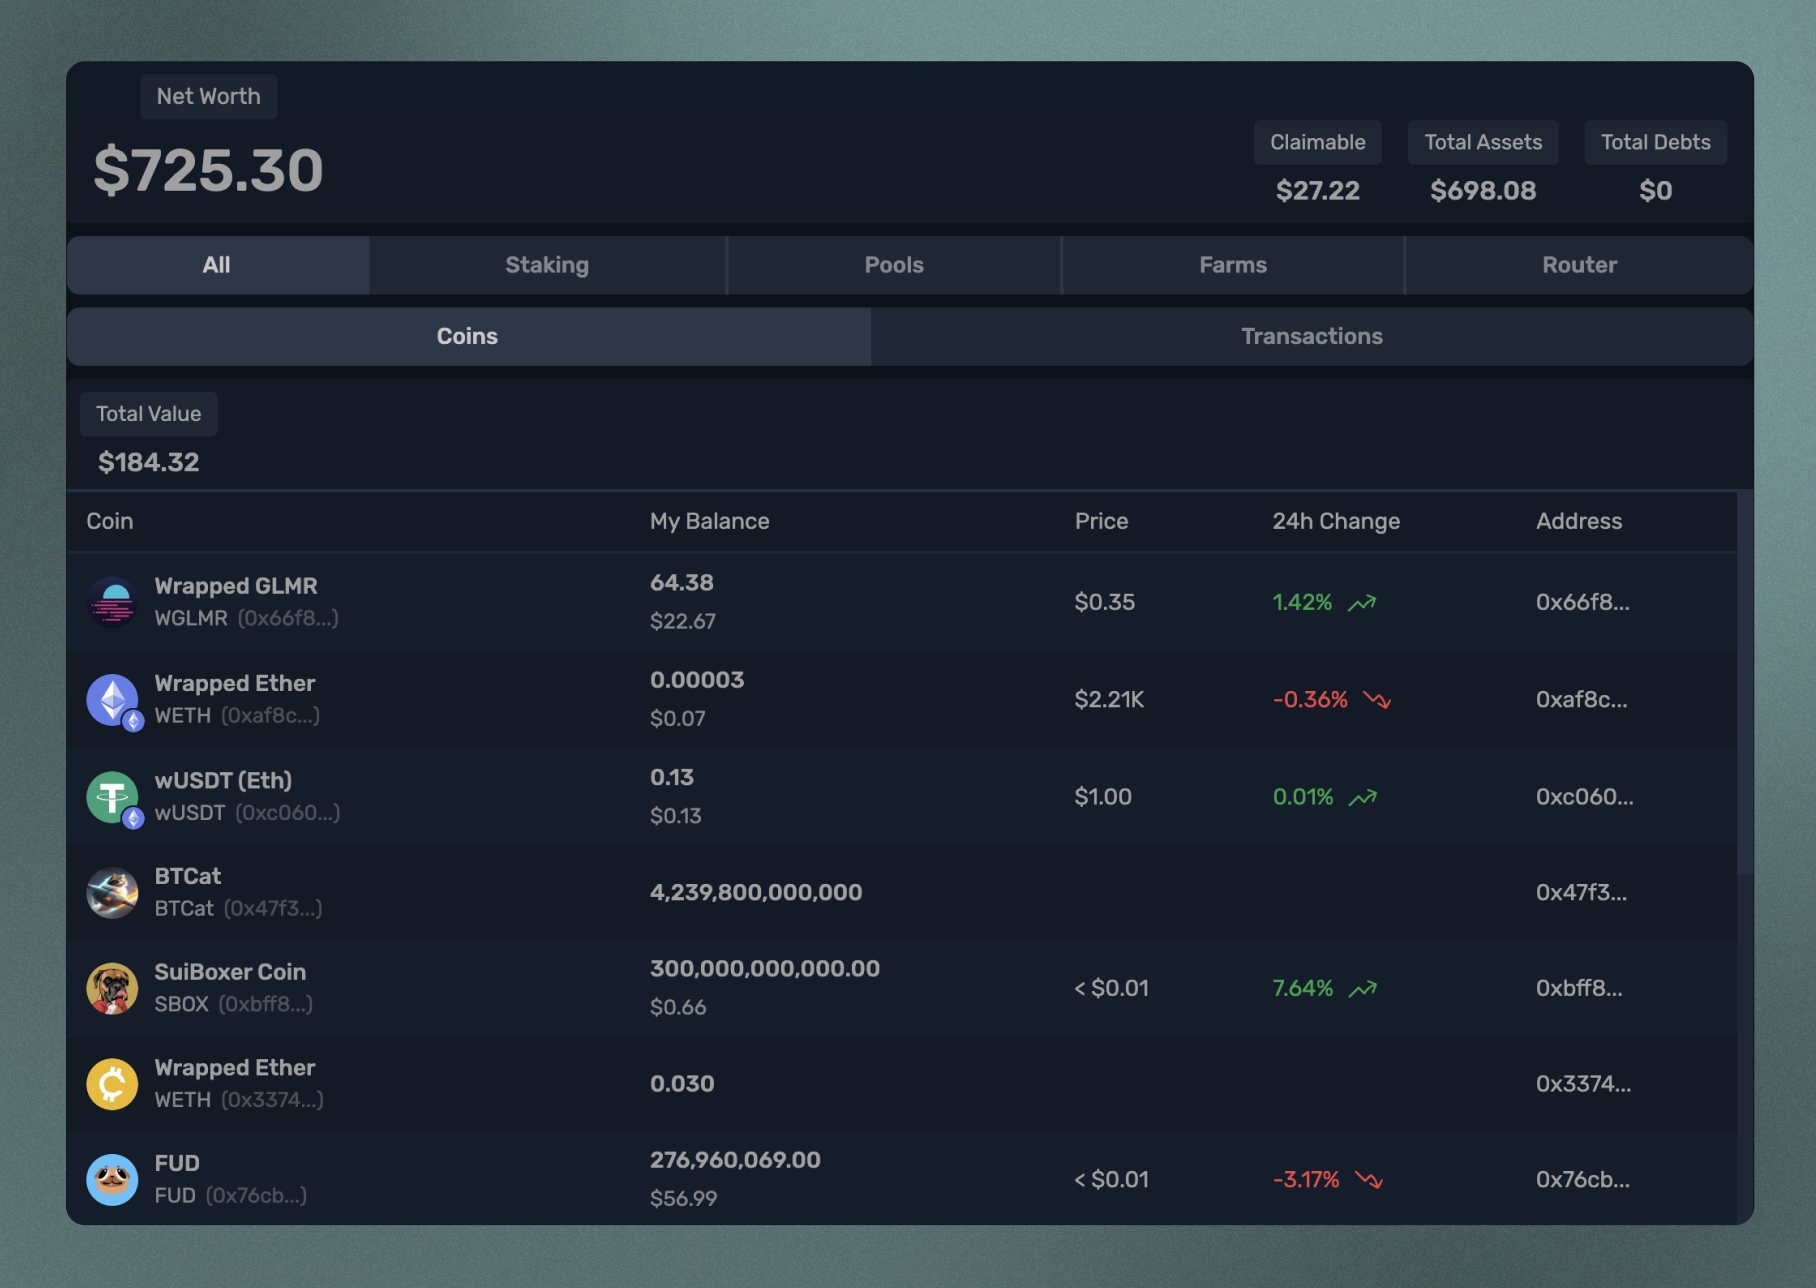The height and width of the screenshot is (1288, 1816).
Task: Click the blue Wrapped Ether coin icon
Action: pos(112,699)
